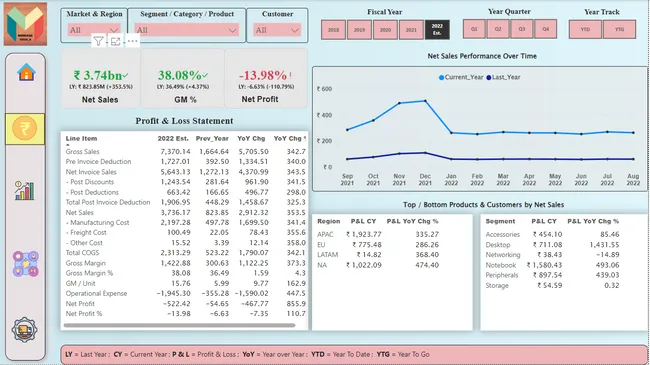Select the Pre Invoice Deduction row

[185, 162]
